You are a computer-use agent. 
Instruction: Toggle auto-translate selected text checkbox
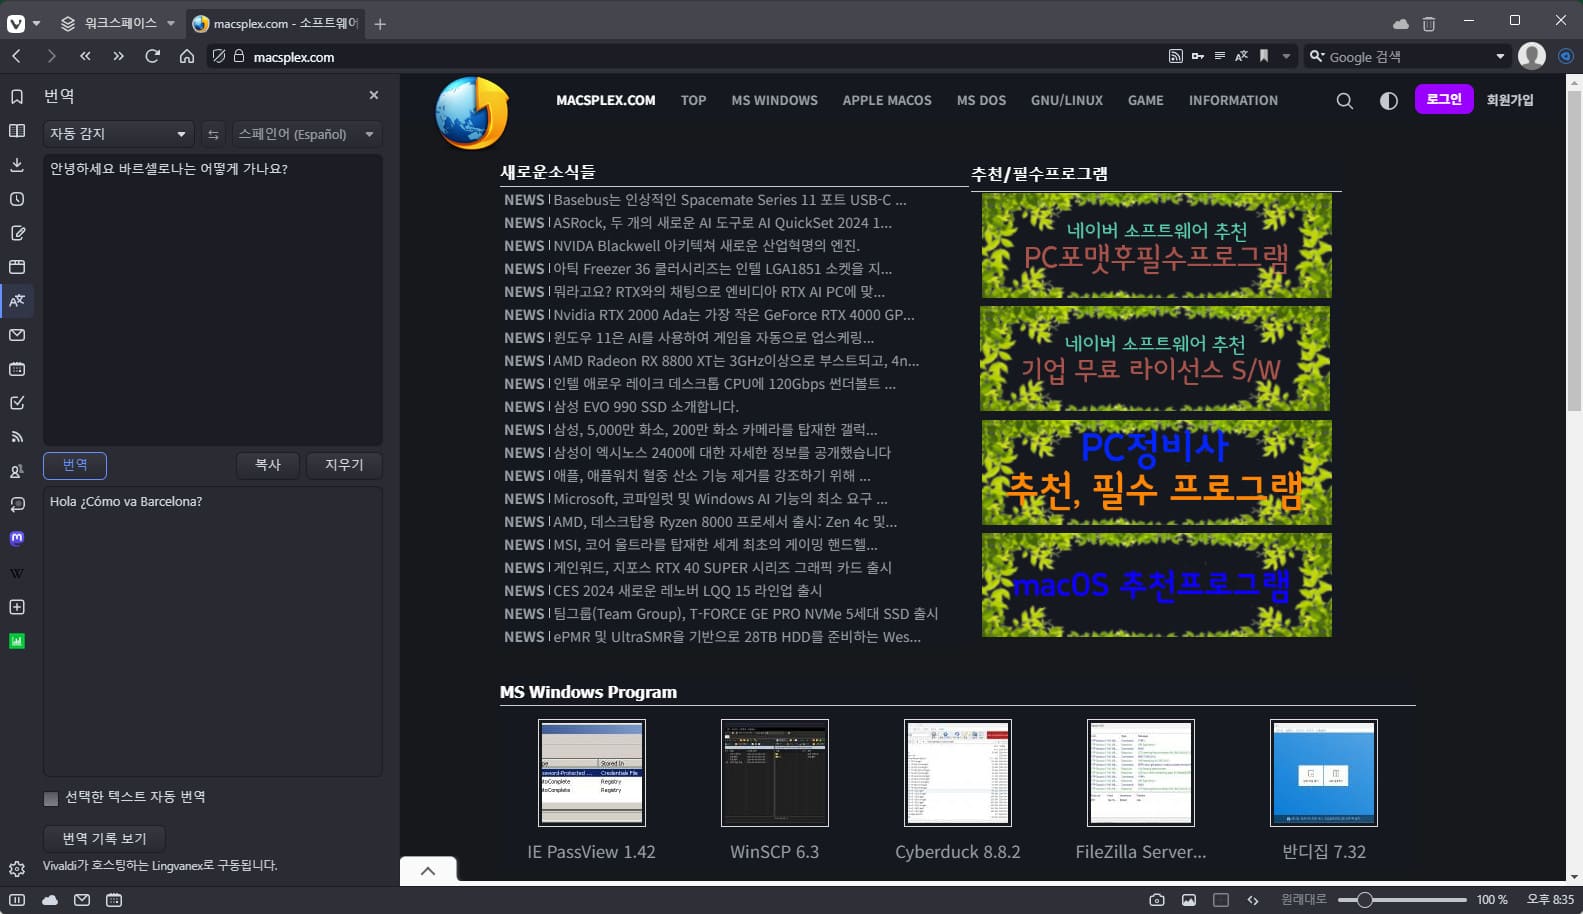(x=51, y=798)
